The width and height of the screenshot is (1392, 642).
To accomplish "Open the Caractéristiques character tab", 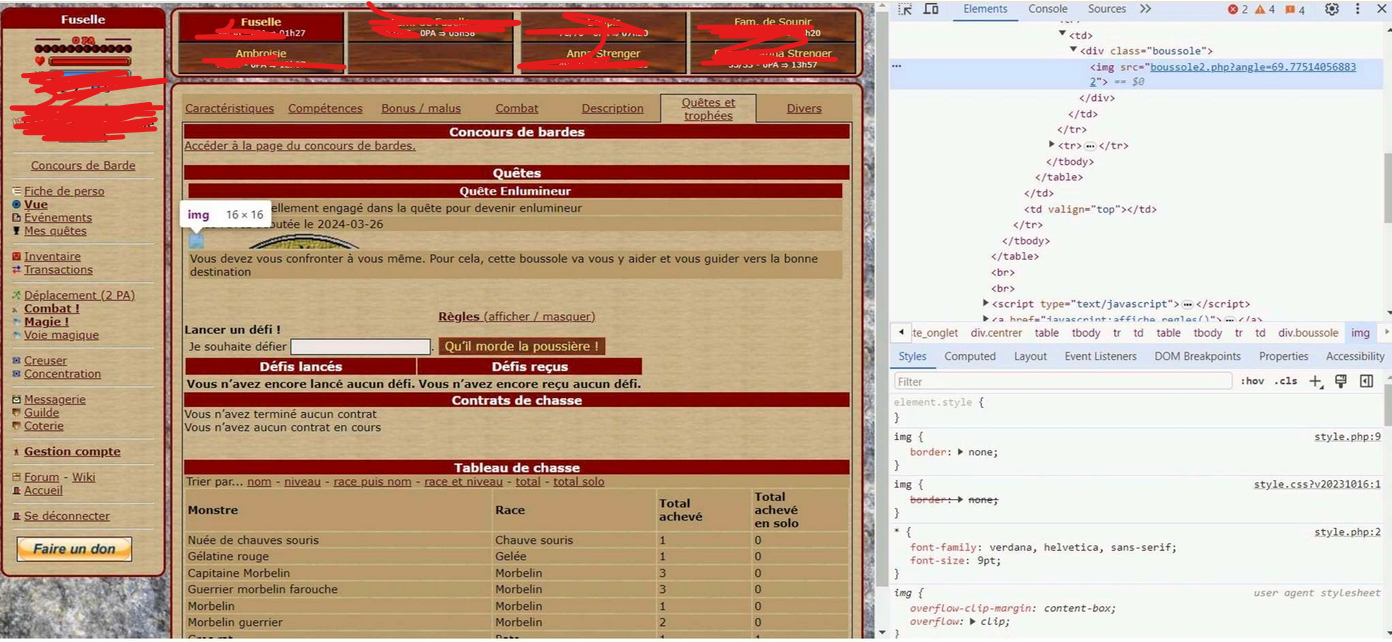I will (x=229, y=109).
